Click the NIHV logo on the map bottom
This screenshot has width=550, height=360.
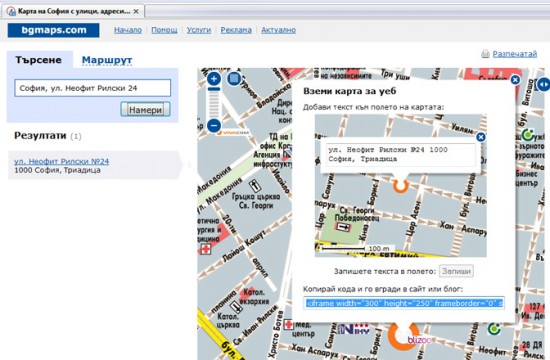click(354, 329)
